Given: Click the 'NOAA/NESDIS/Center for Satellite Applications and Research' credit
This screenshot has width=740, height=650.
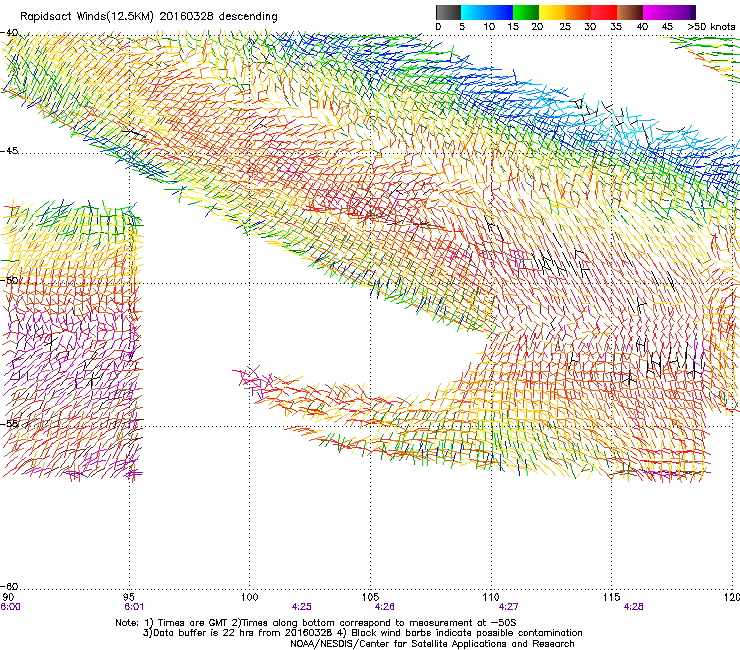Looking at the screenshot, I should pos(432,644).
